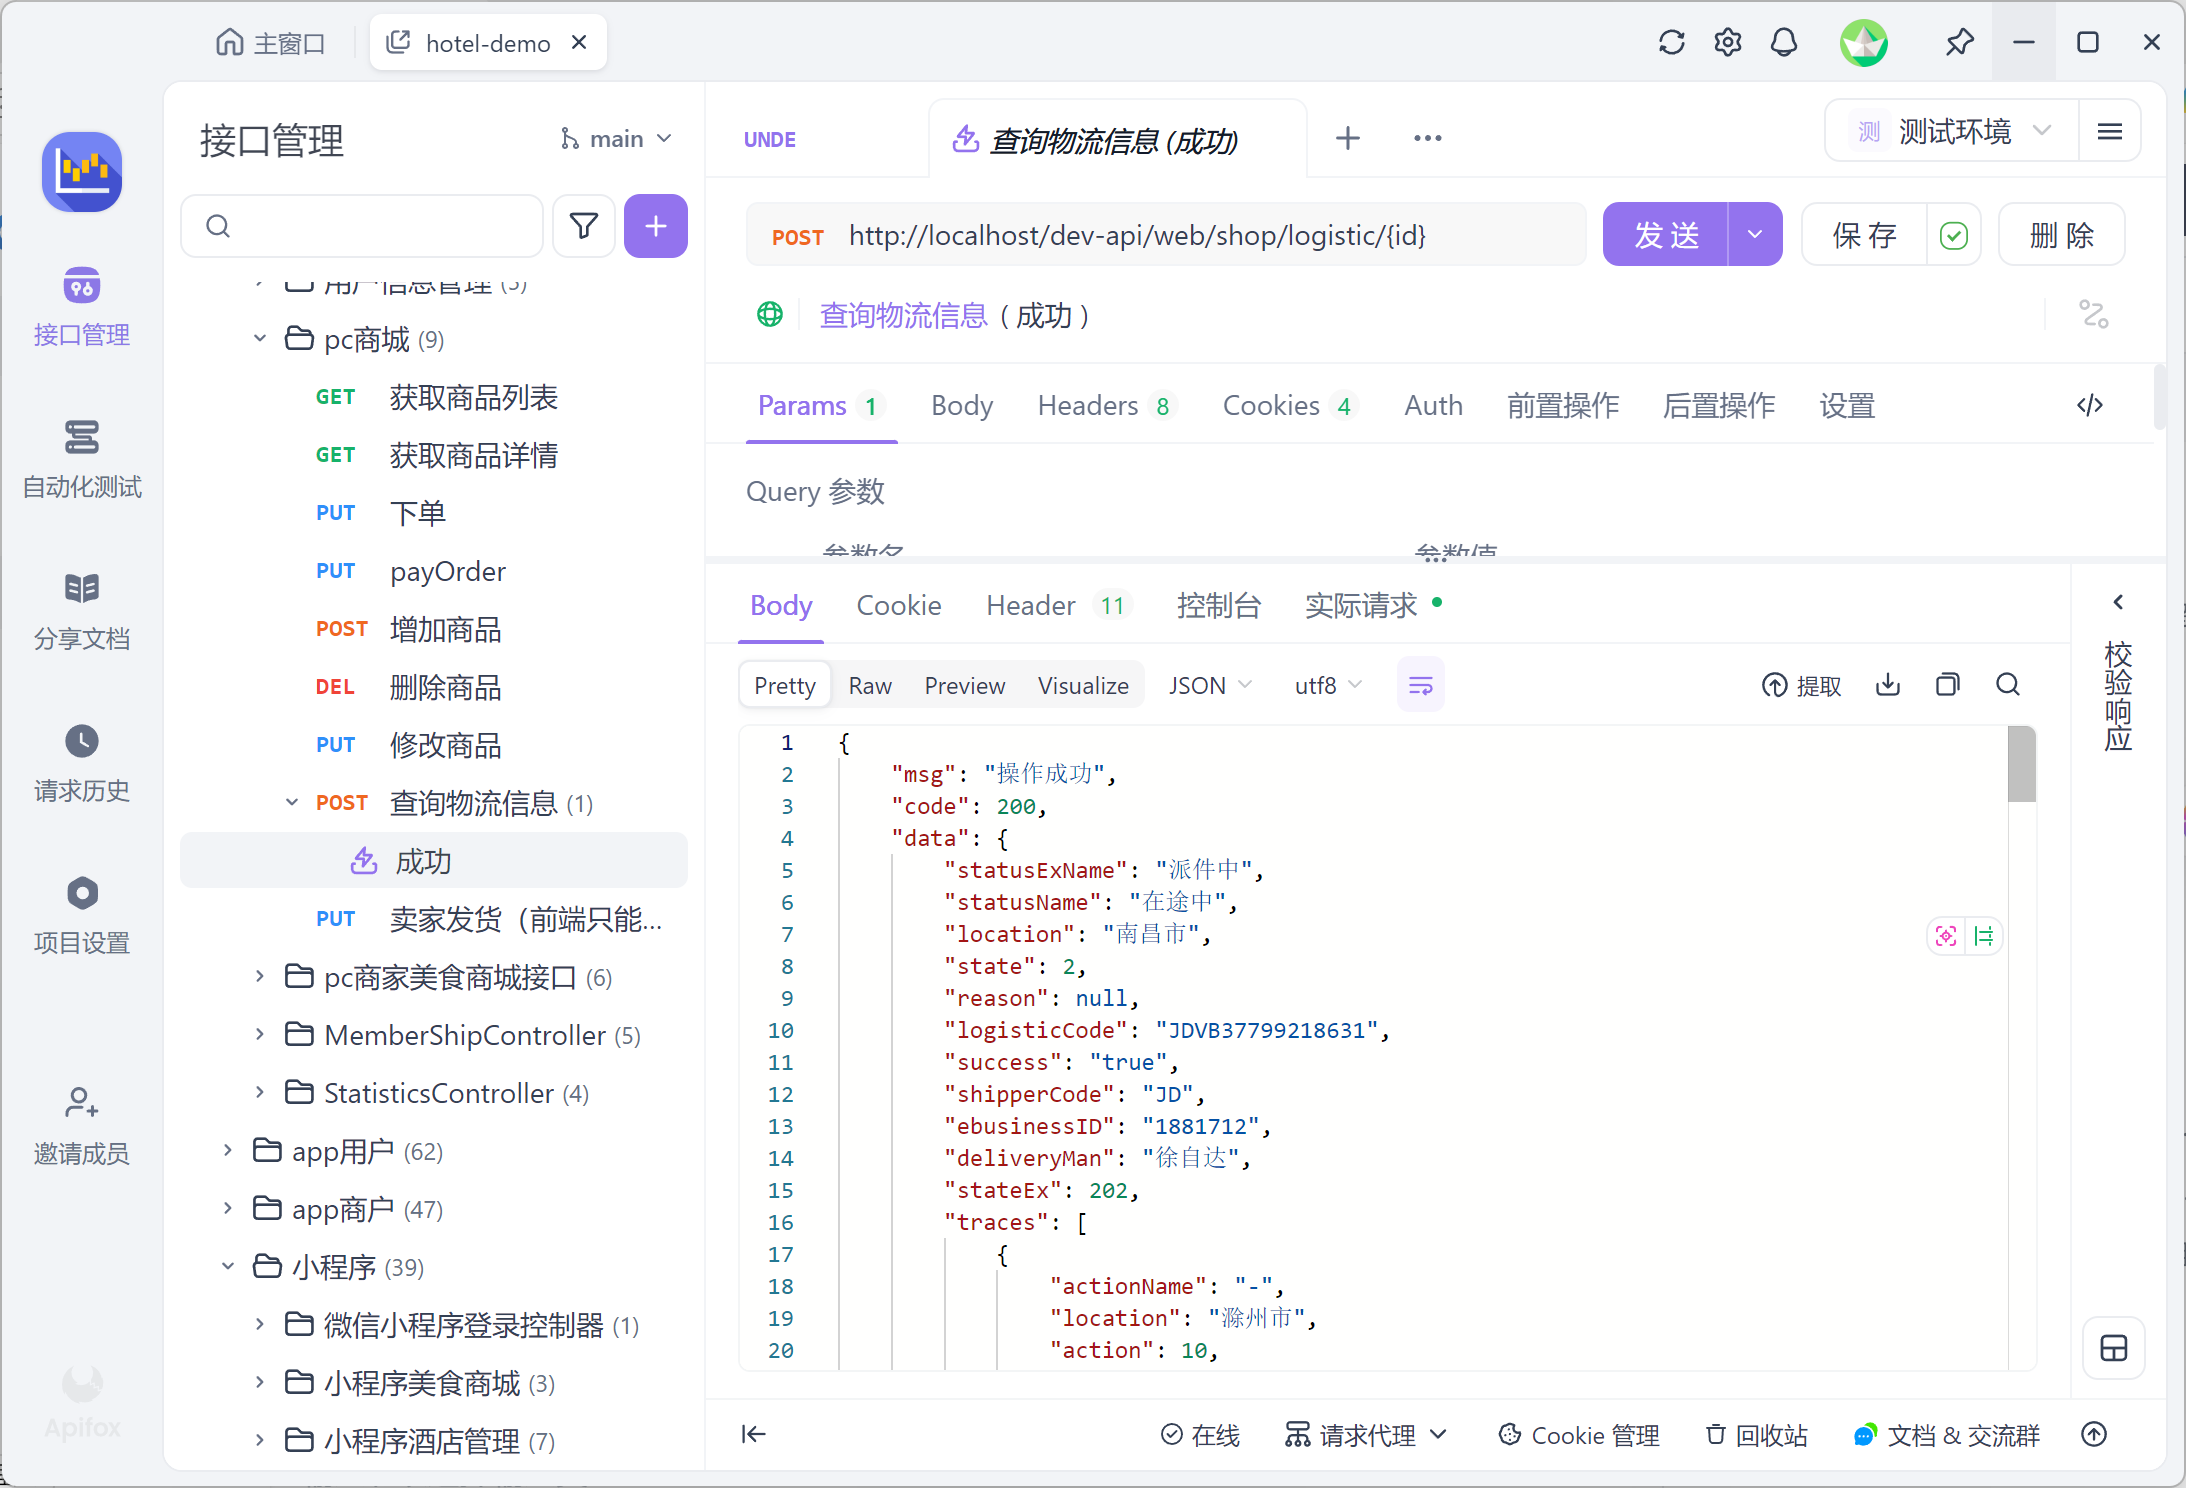Image resolution: width=2186 pixels, height=1488 pixels.
Task: Toggle the green check next to 保存
Action: (x=1953, y=236)
